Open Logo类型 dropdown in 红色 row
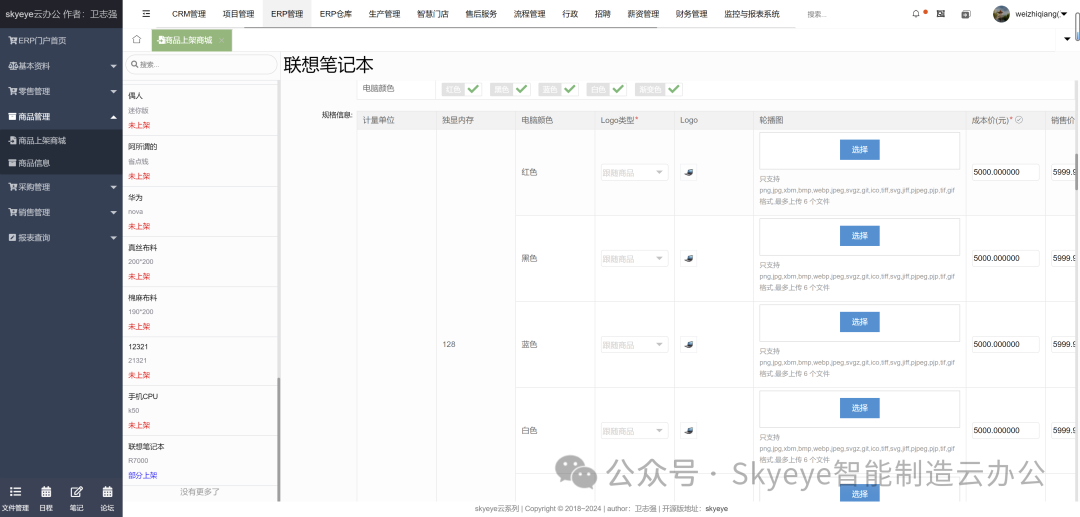1080x517 pixels. pyautogui.click(x=634, y=172)
